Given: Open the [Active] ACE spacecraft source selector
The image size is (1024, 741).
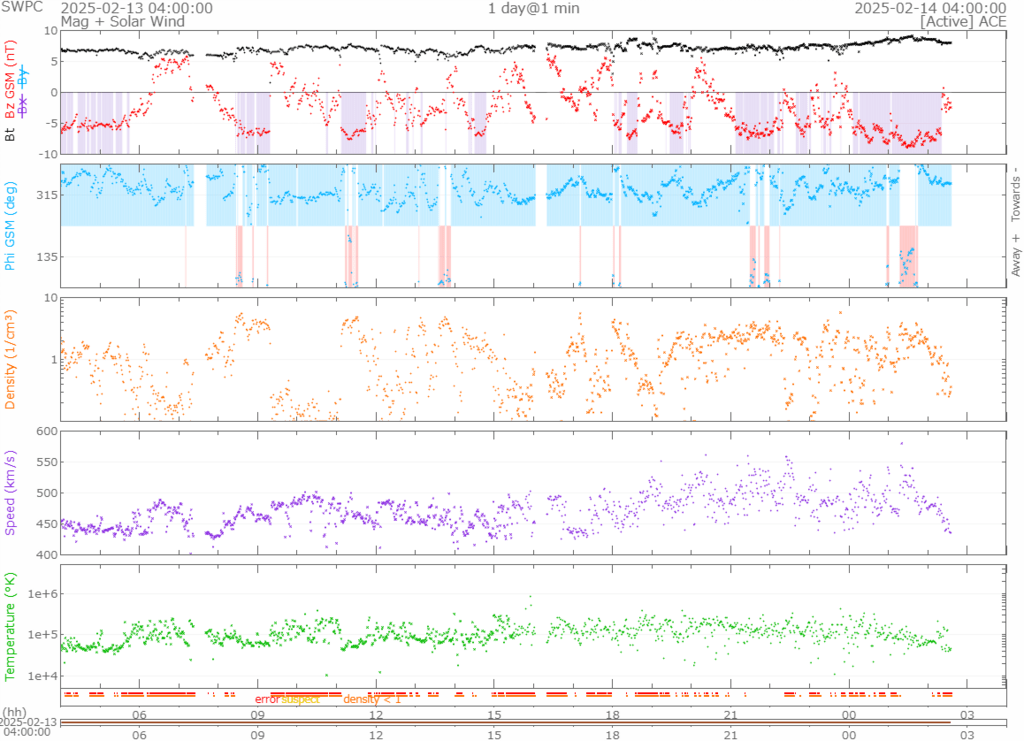Looking at the screenshot, I should pyautogui.click(x=963, y=20).
